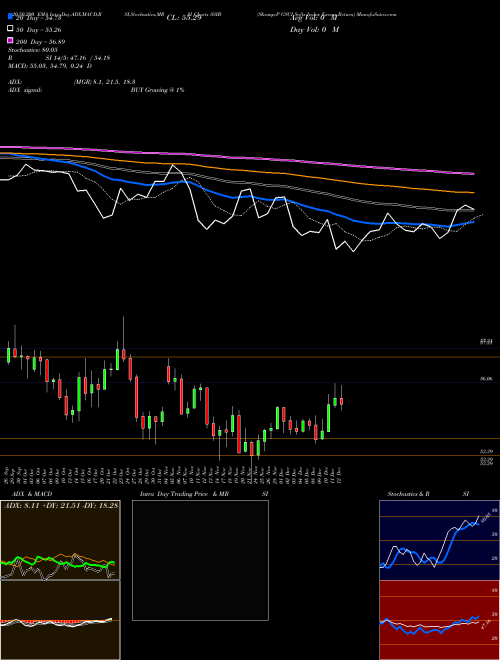Image resolution: width=500 pixels, height=660 pixels.
Task: Click the 'CL: 55.29' closing price label
Action: point(184,18)
